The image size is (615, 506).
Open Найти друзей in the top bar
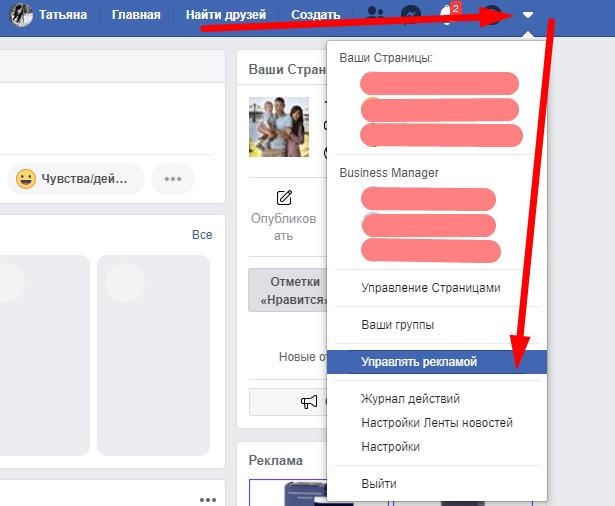[x=226, y=15]
